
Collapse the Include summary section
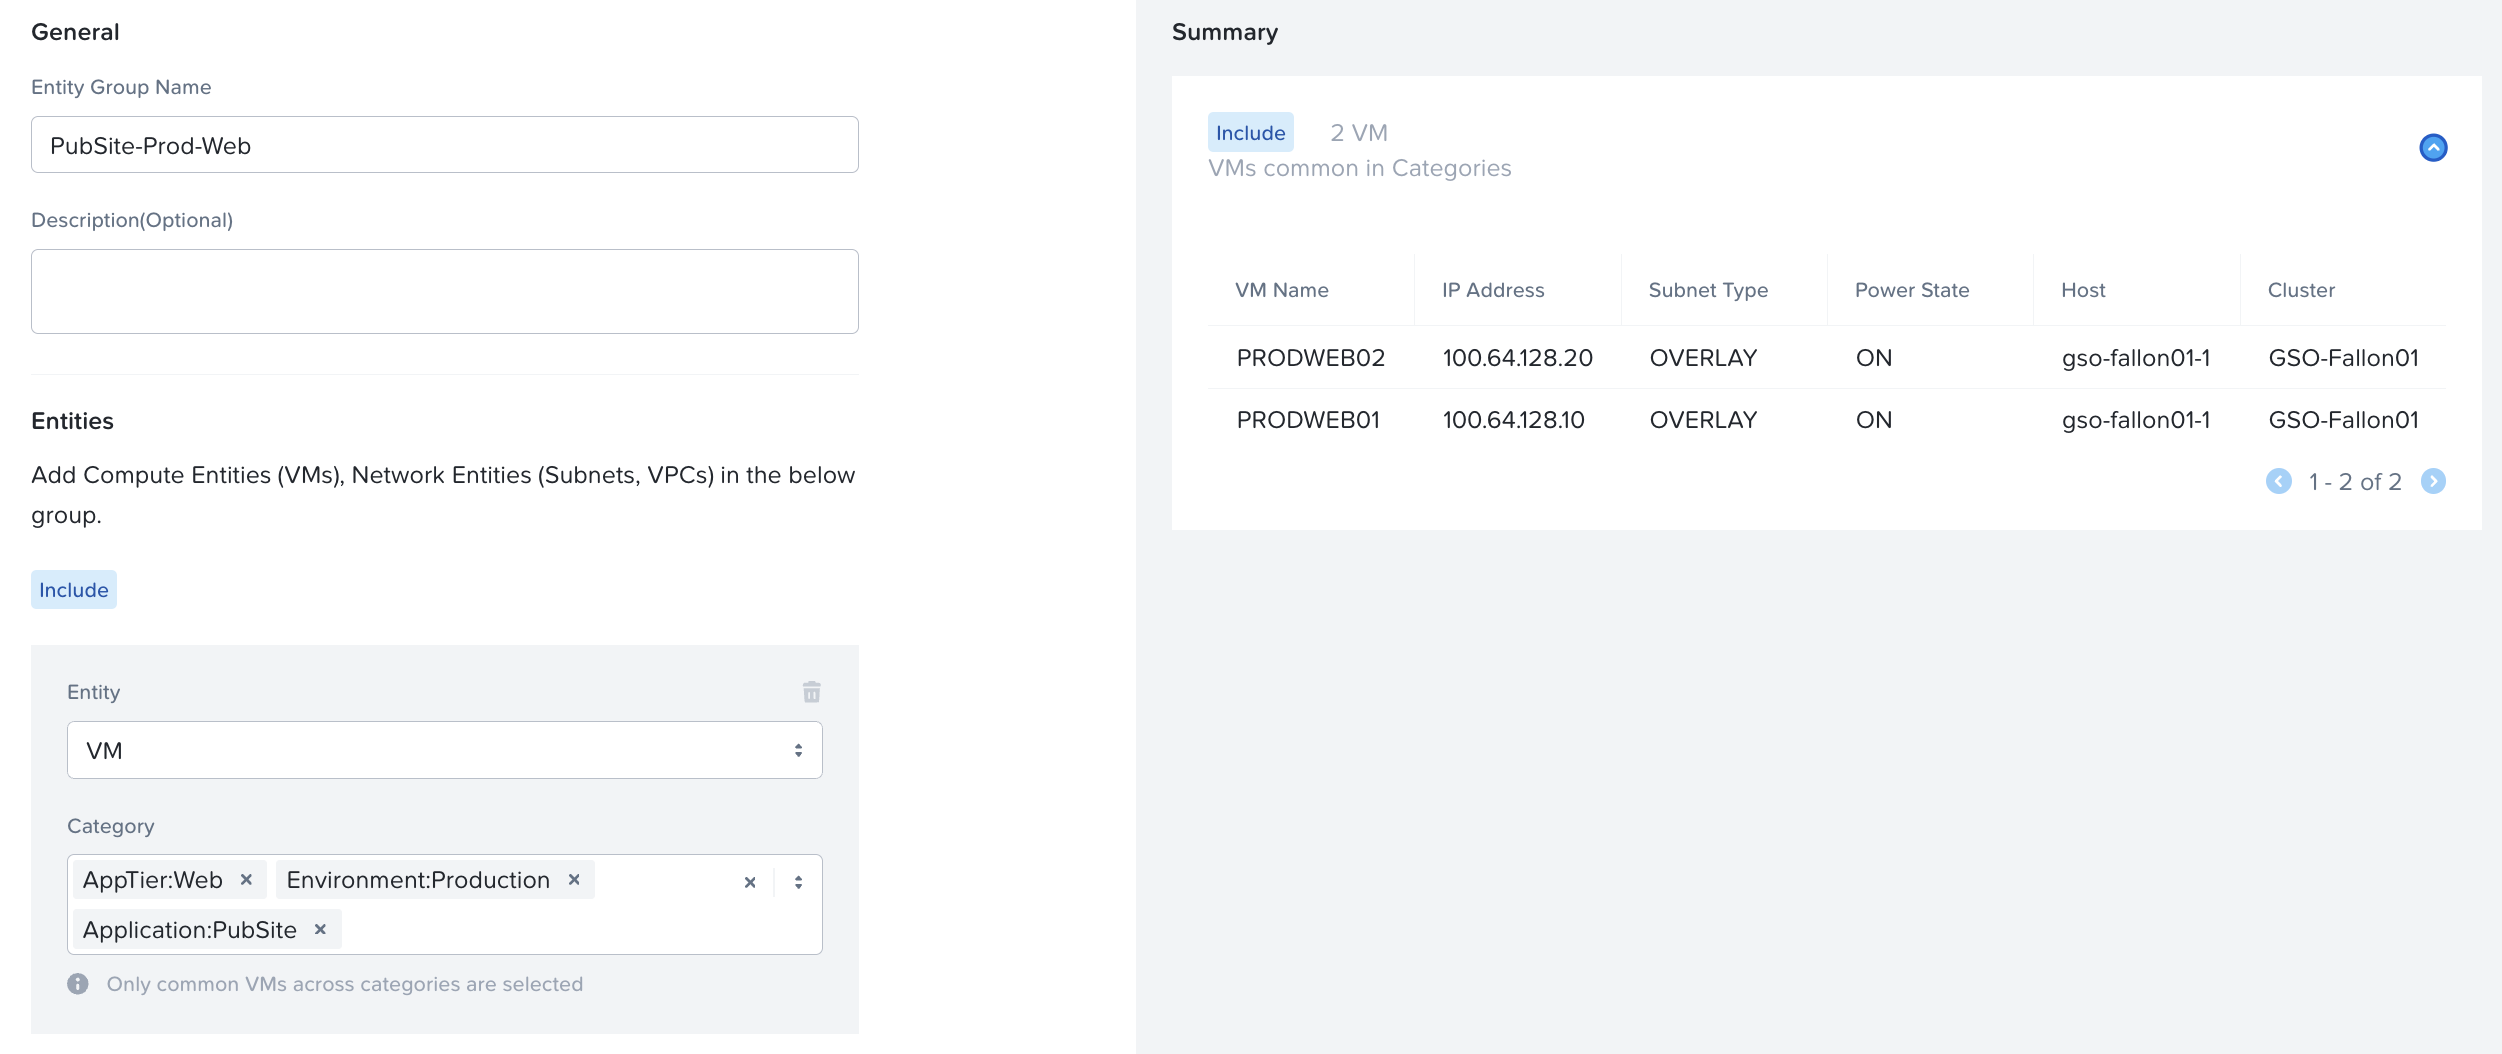(x=2432, y=148)
